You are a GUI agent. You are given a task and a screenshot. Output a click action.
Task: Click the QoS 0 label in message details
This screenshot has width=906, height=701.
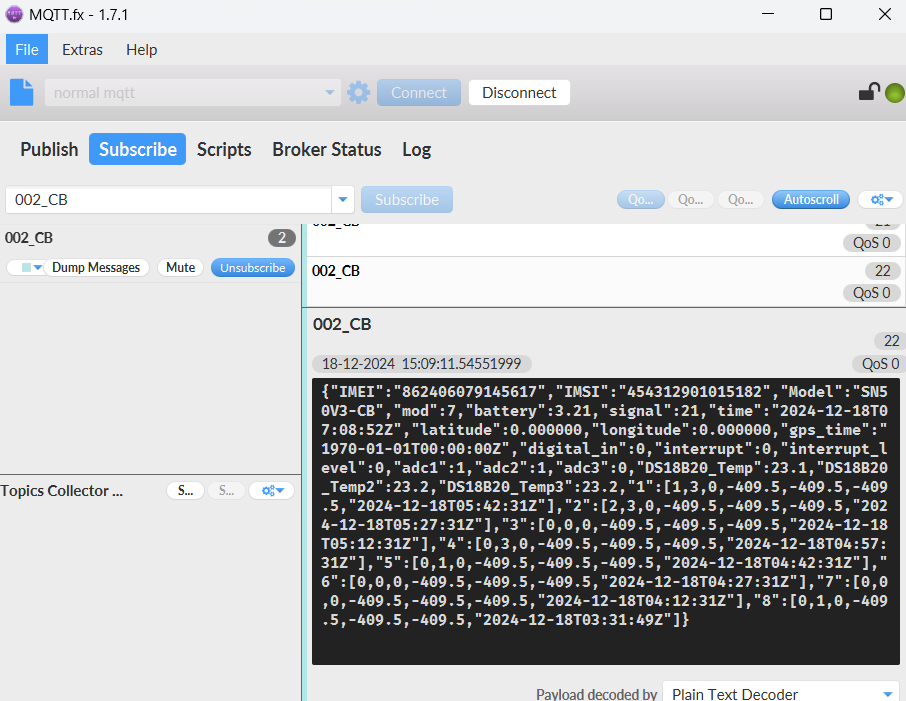880,364
